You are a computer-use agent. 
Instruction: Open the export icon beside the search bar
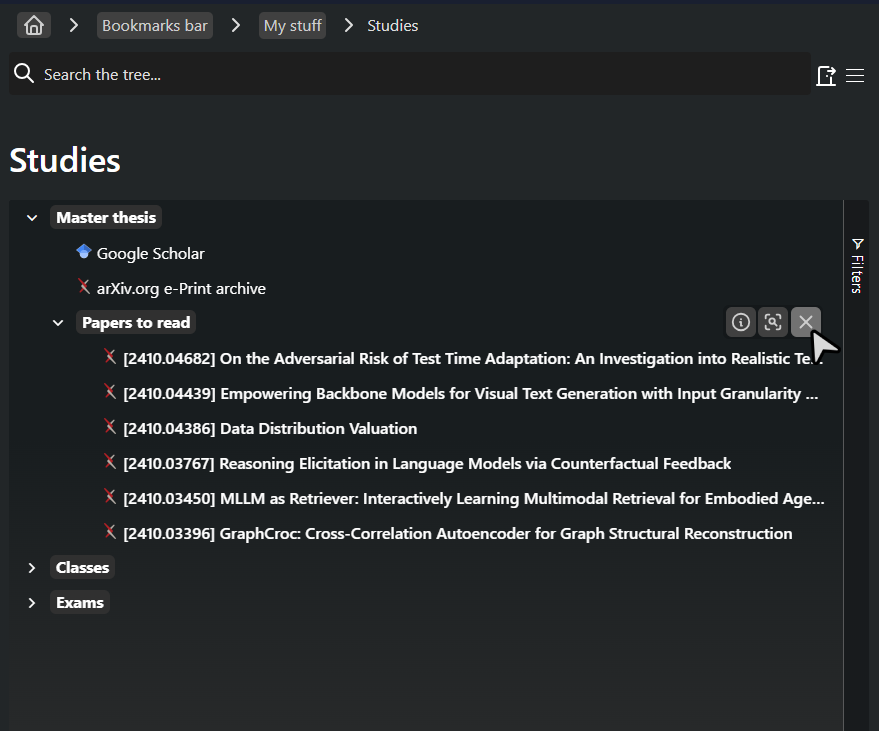[x=826, y=75]
